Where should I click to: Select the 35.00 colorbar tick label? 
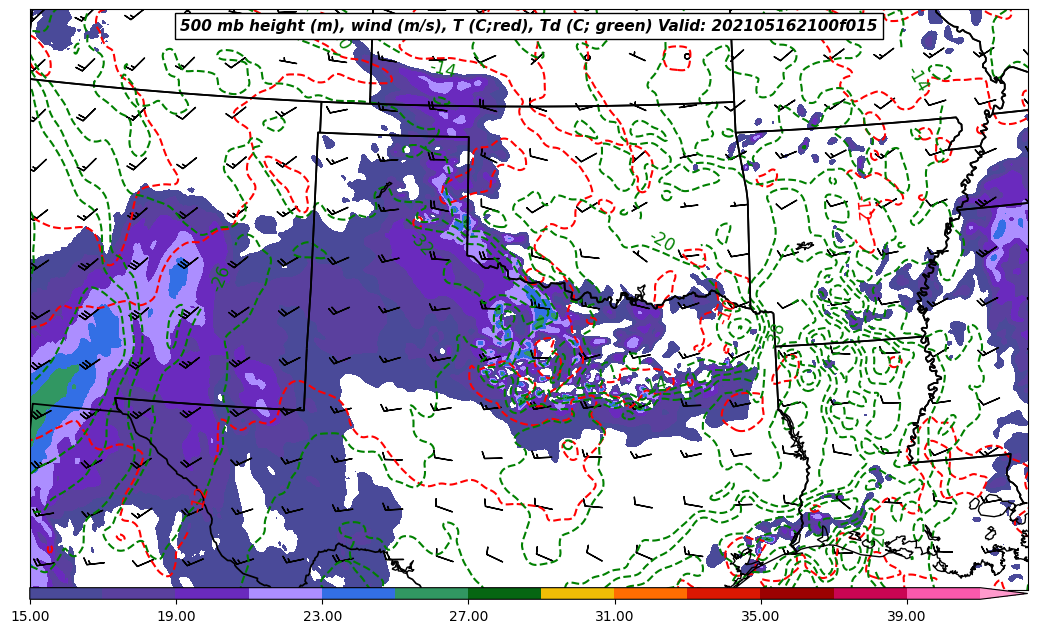tap(760, 616)
